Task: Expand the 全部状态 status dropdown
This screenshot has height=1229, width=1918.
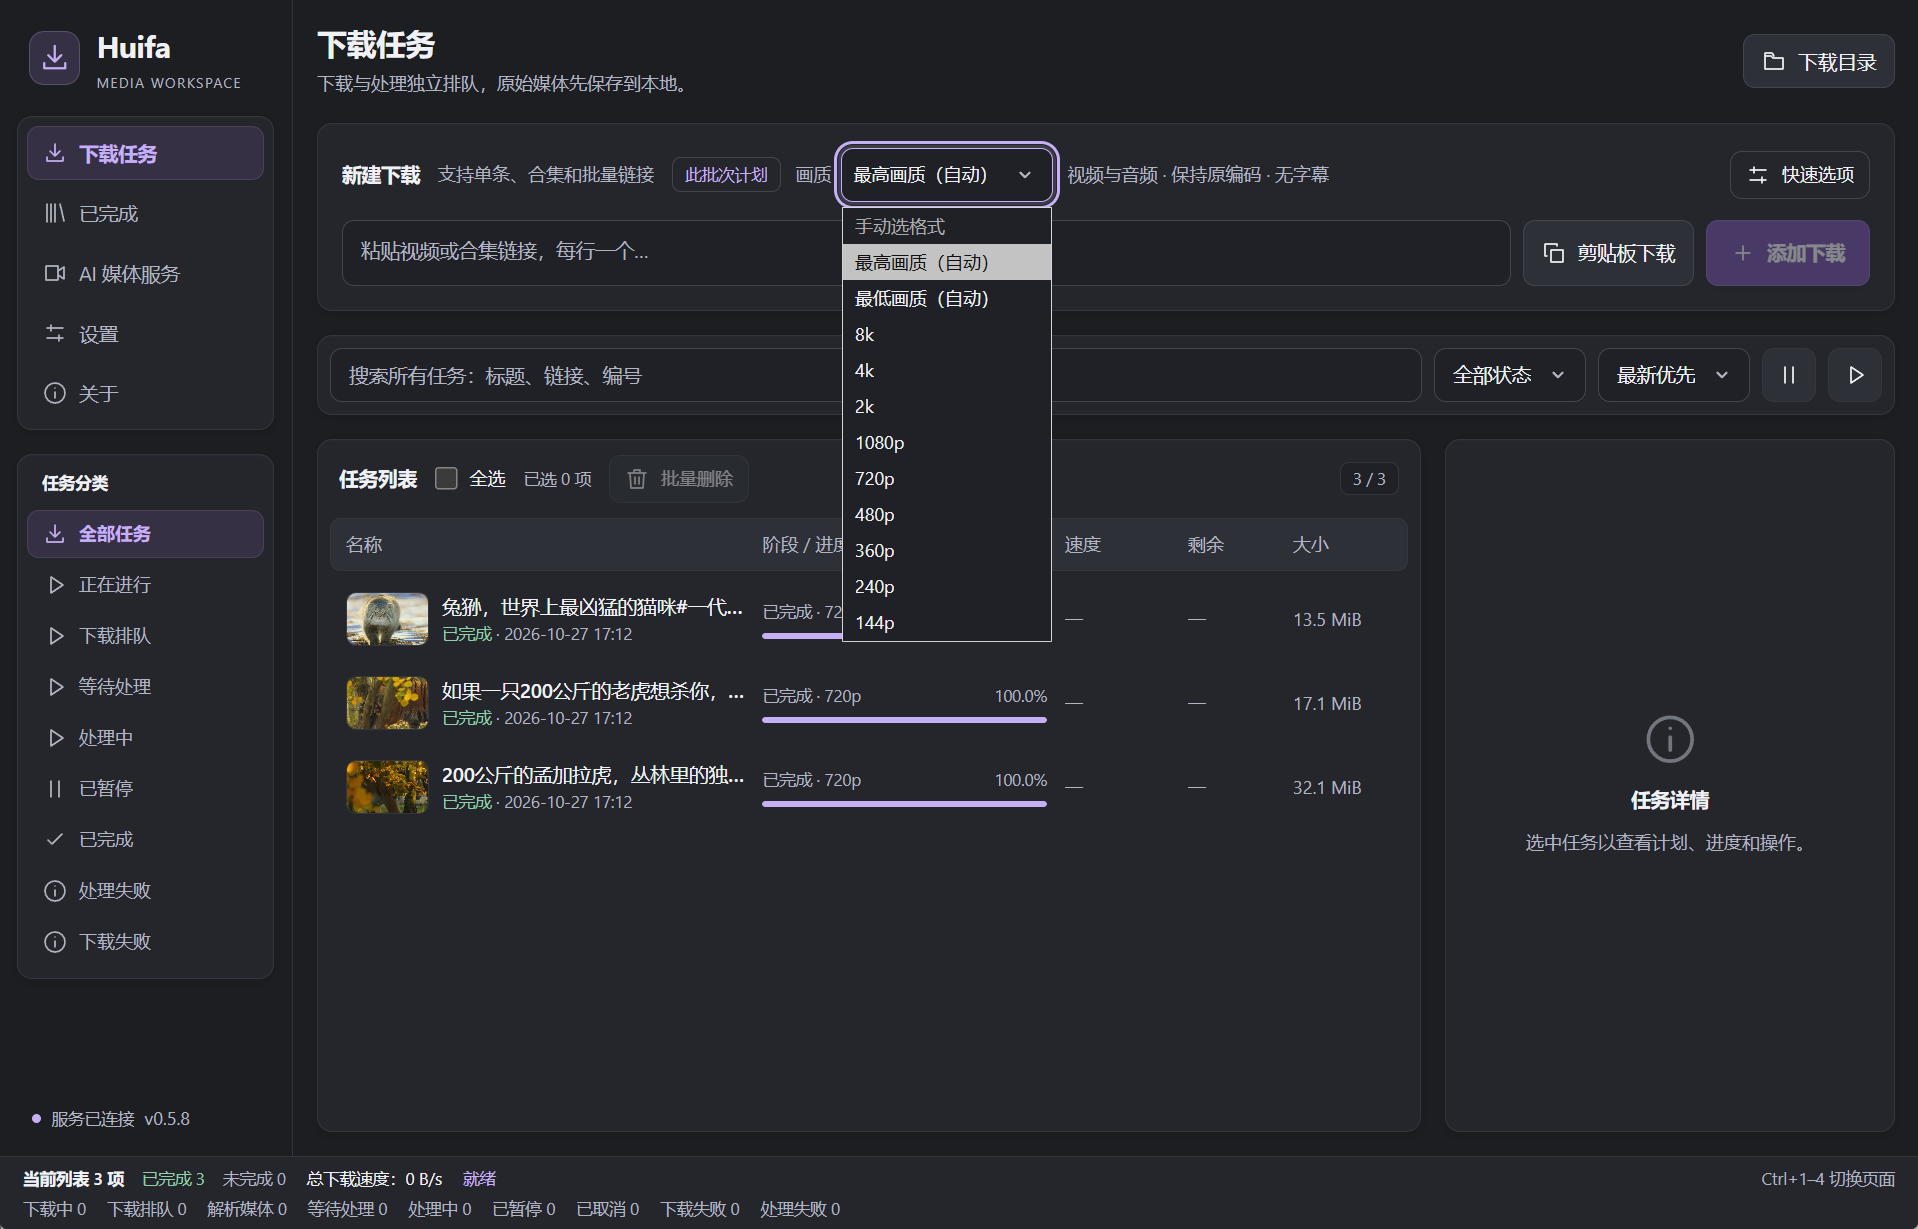Action: pyautogui.click(x=1509, y=375)
